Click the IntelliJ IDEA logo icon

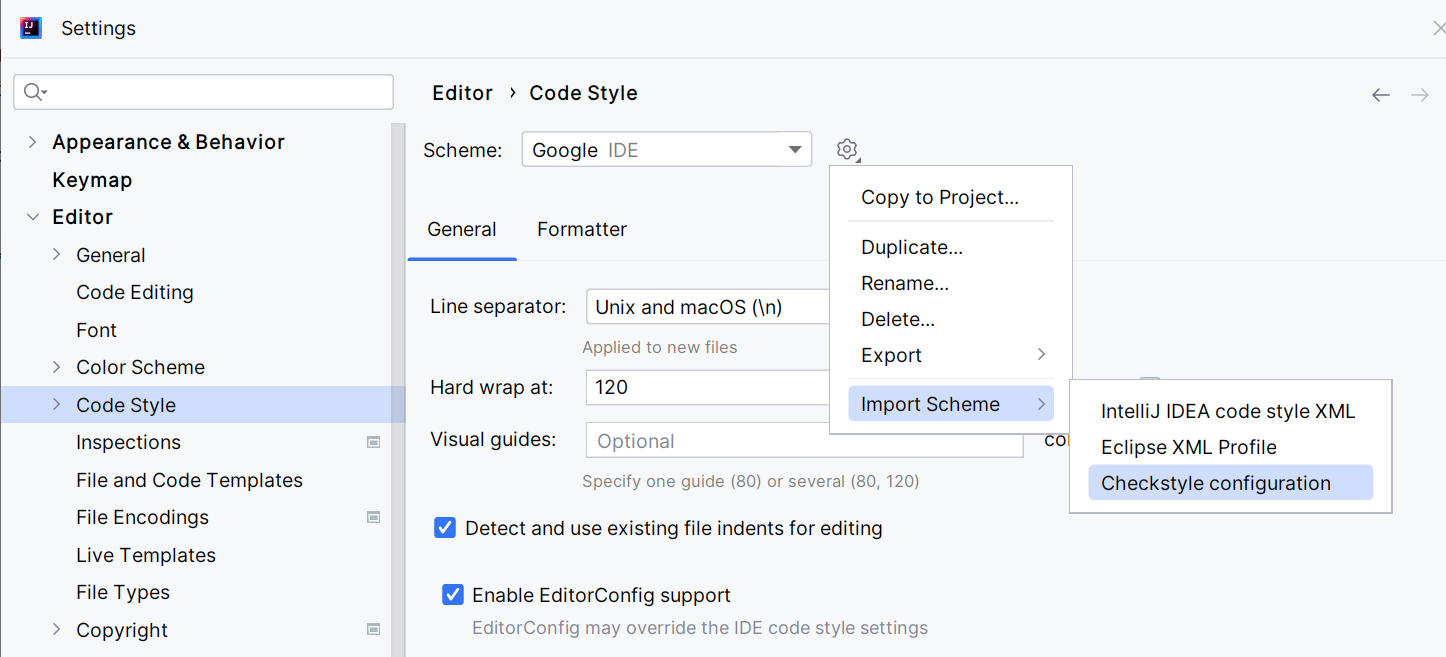pyautogui.click(x=31, y=28)
